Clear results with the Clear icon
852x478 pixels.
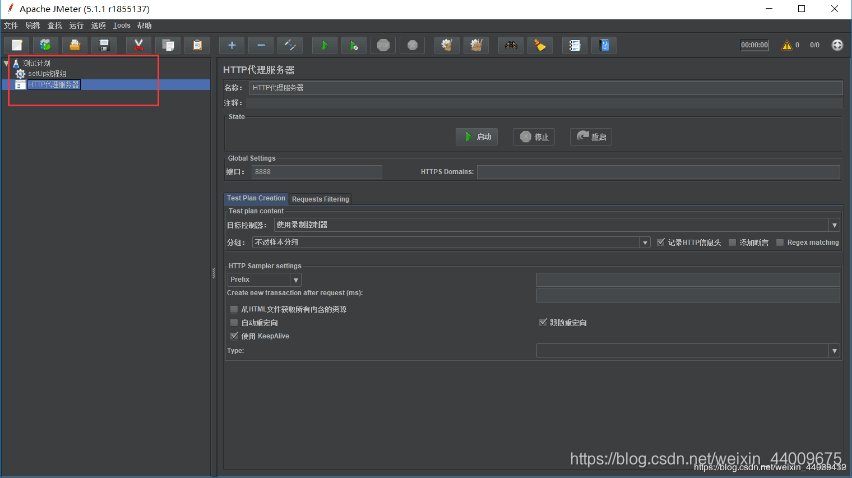pyautogui.click(x=447, y=45)
